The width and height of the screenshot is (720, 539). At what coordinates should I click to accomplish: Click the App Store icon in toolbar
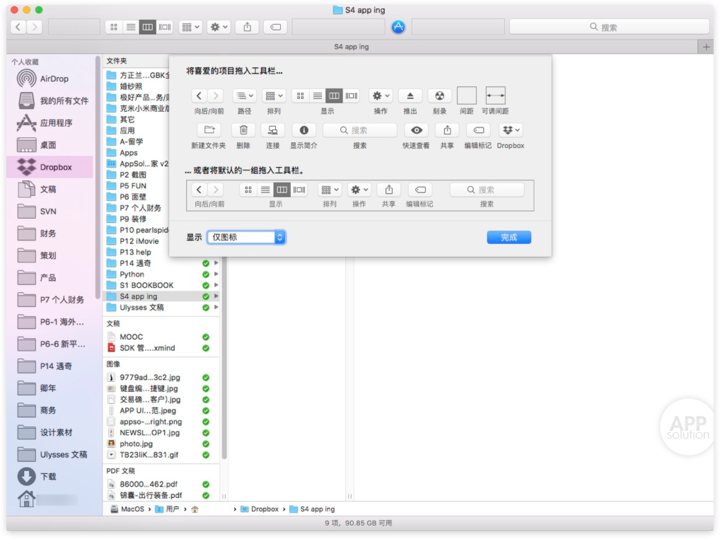398,27
